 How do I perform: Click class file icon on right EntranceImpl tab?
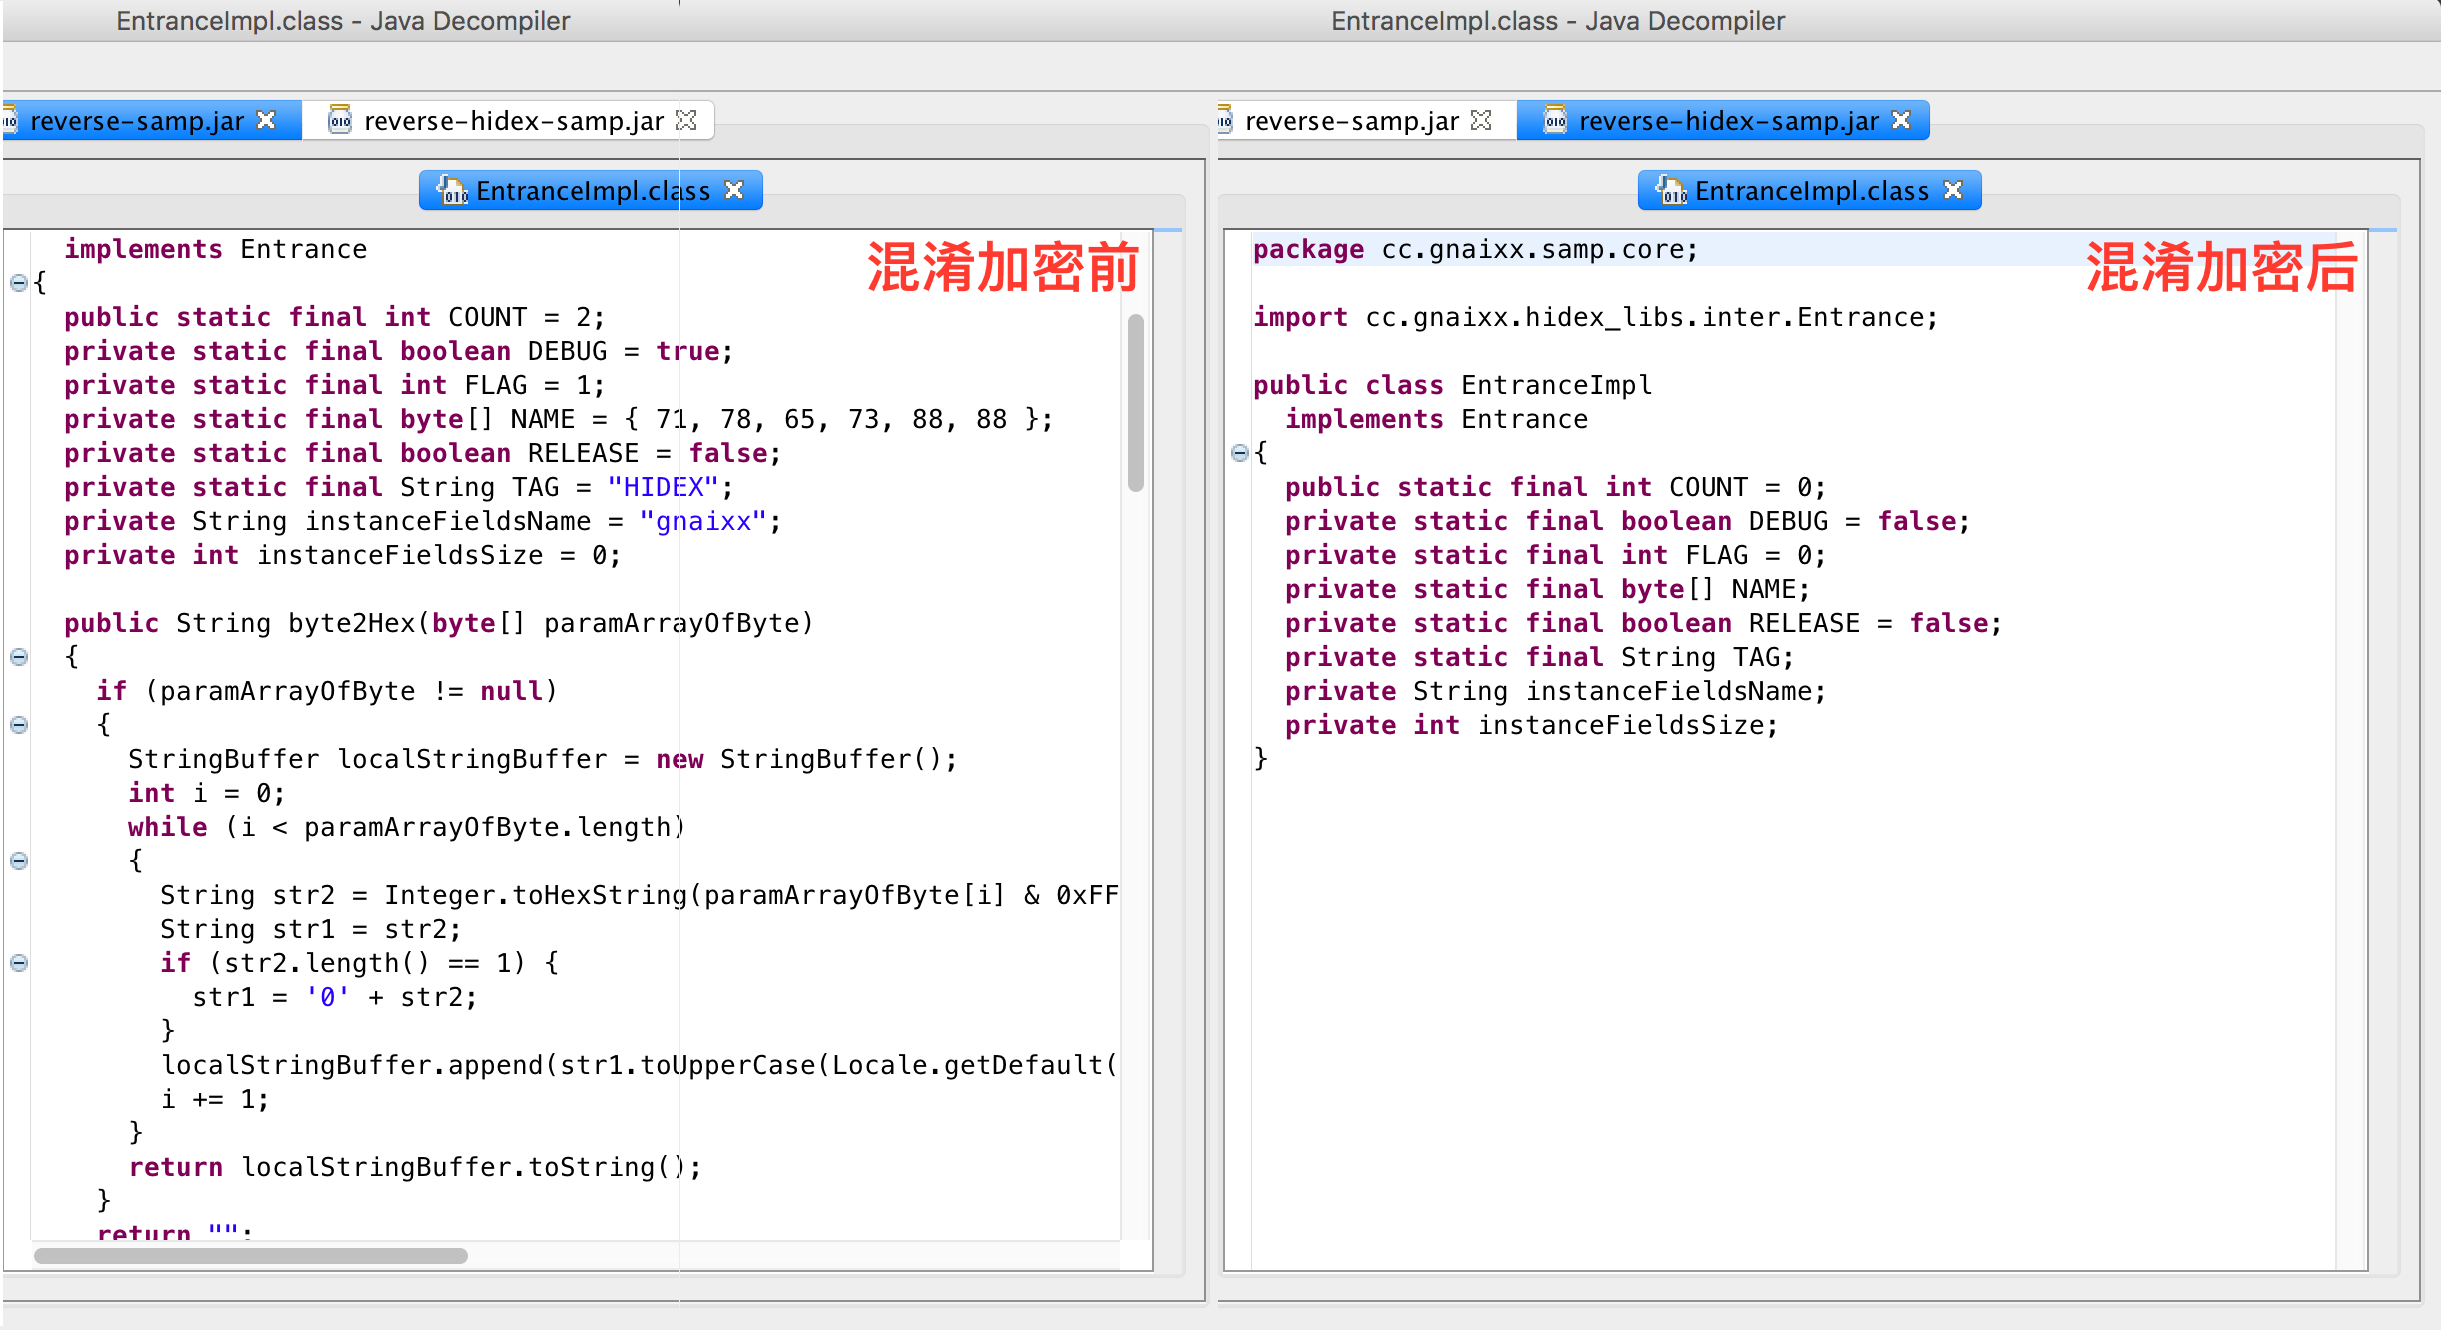[1672, 190]
